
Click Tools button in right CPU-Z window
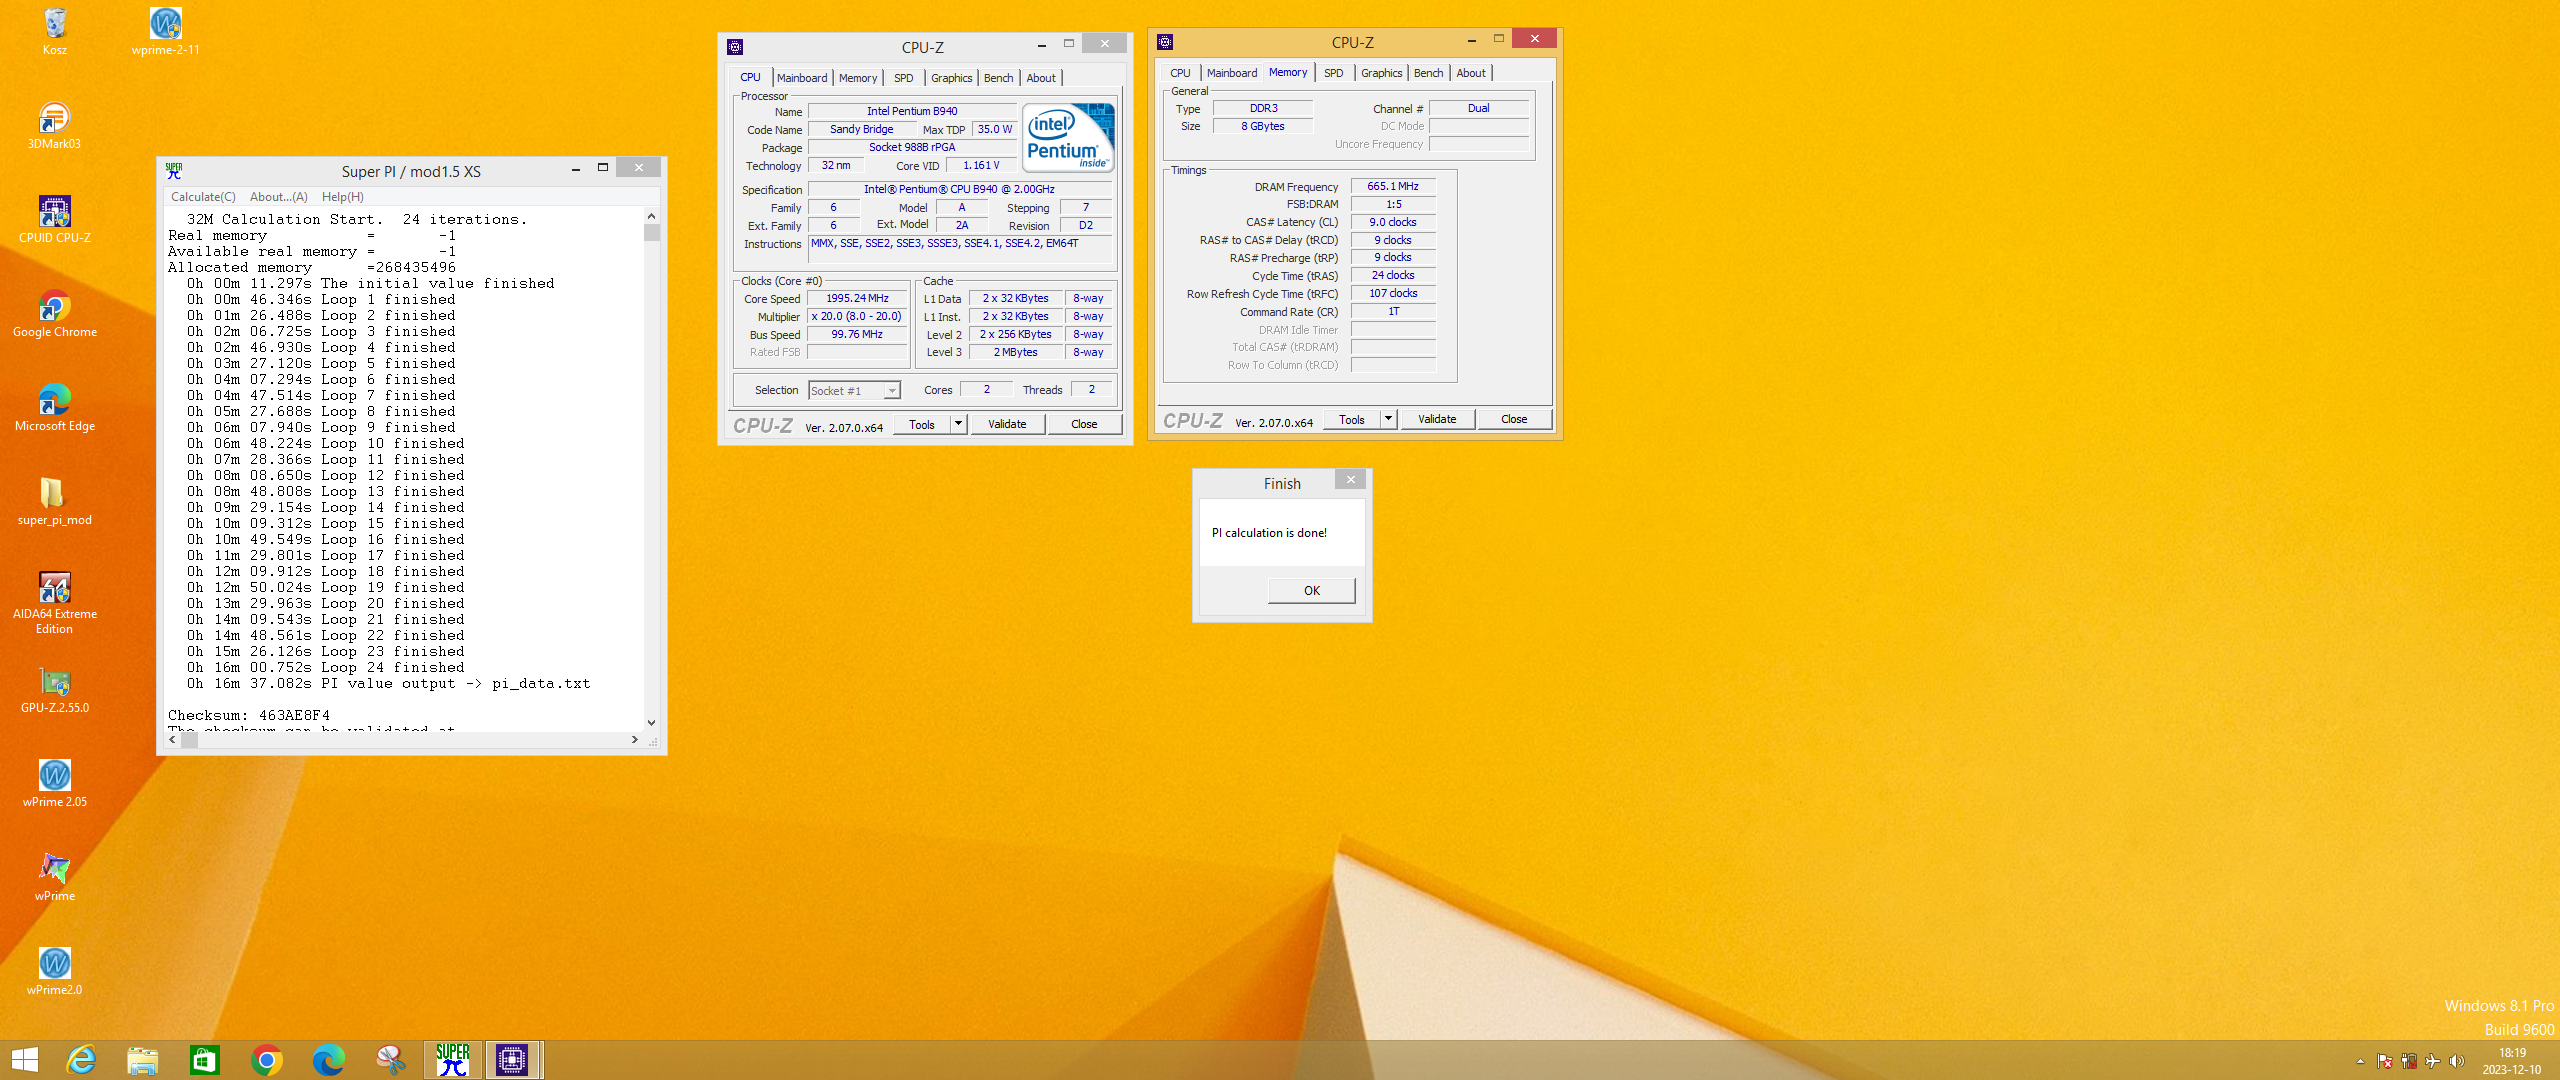[1352, 419]
